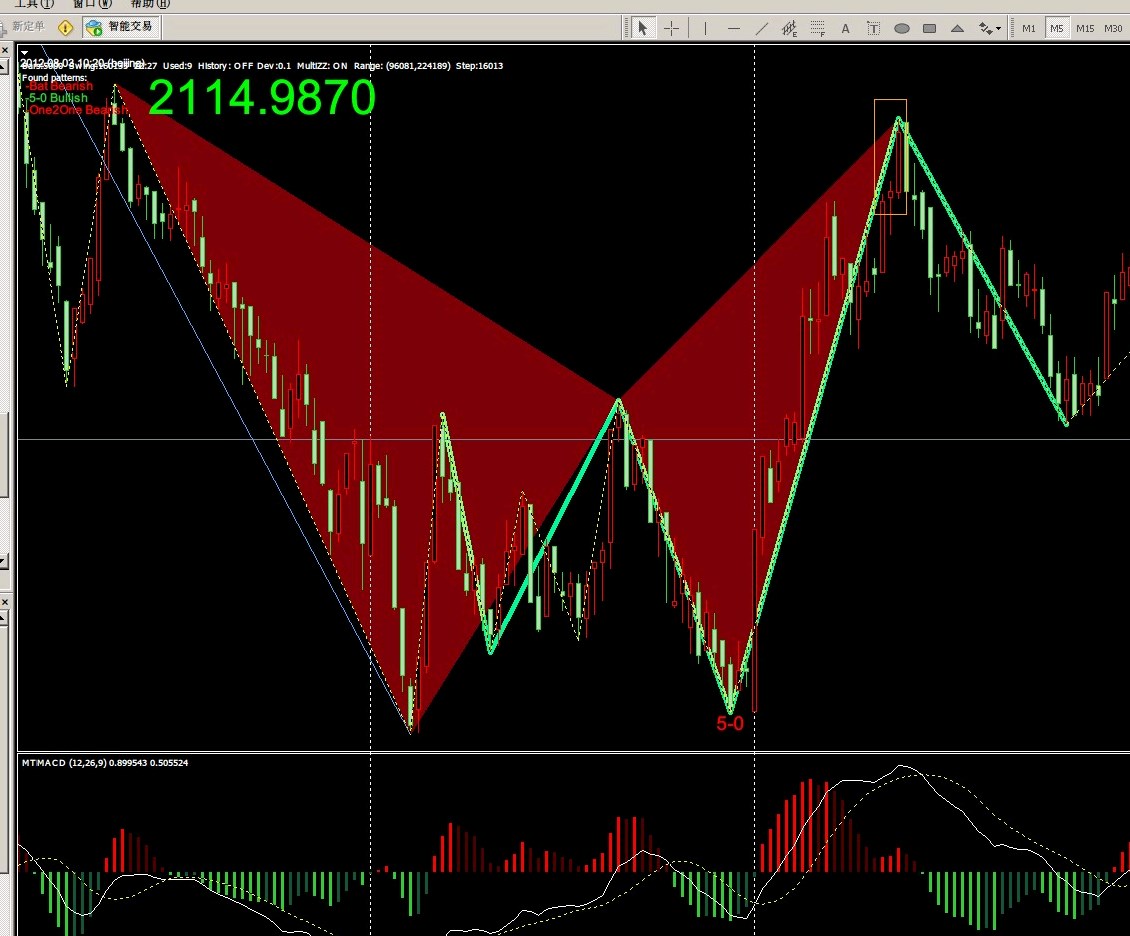The width and height of the screenshot is (1130, 936).
Task: Pick the ellipse shape tool
Action: [x=901, y=28]
